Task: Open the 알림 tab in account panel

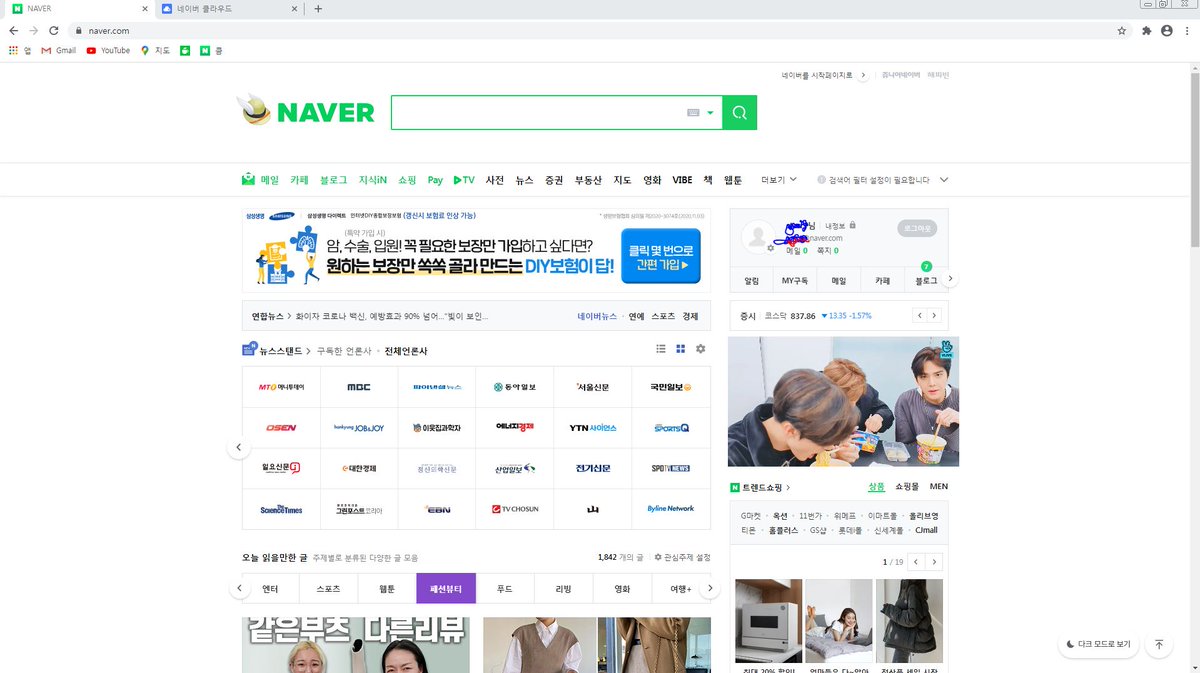Action: 751,281
